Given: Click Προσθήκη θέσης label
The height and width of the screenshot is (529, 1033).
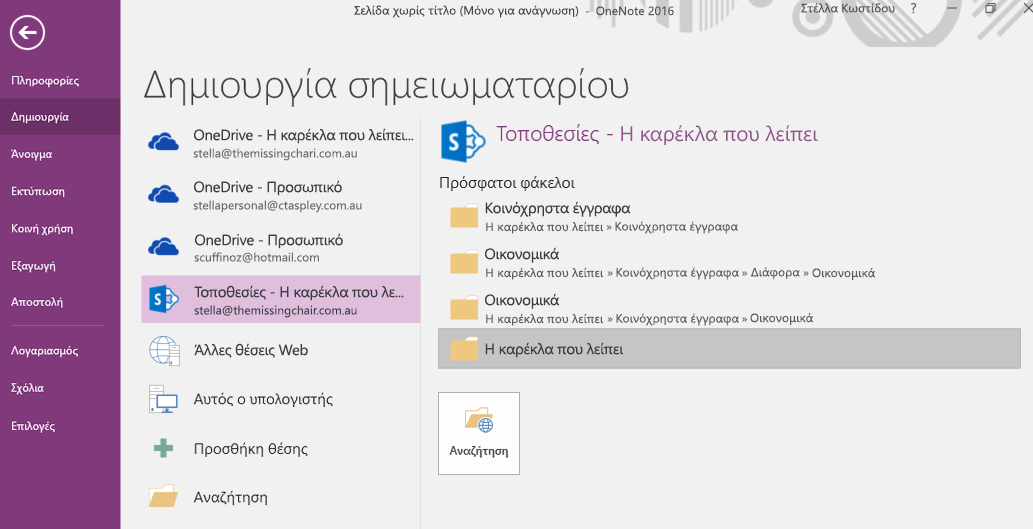Looking at the screenshot, I should coord(250,449).
